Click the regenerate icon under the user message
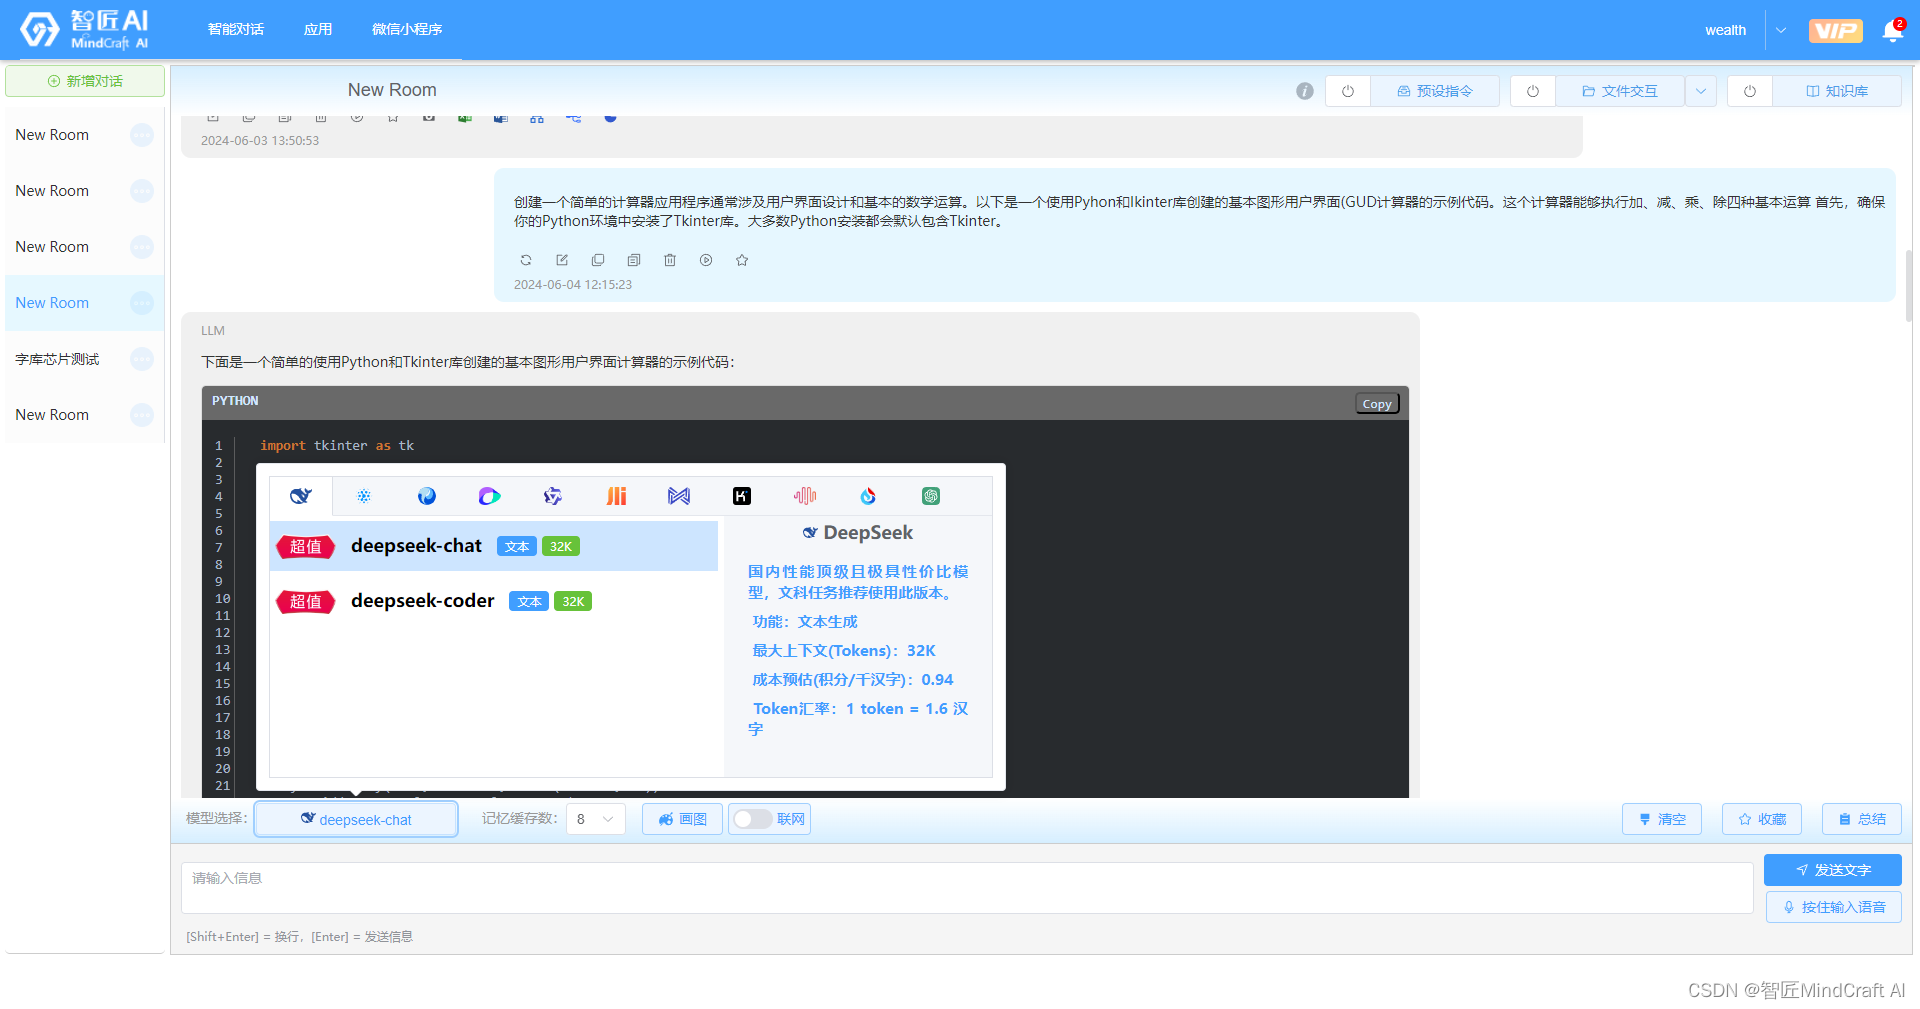Image resolution: width=1920 pixels, height=1009 pixels. [526, 260]
